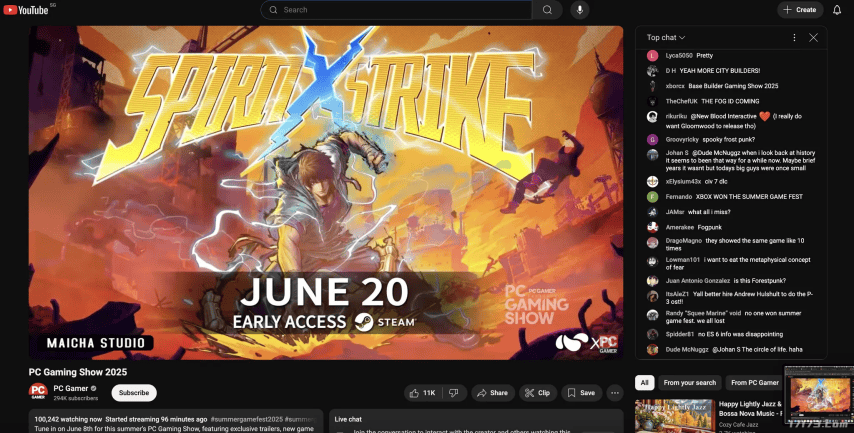Close the live chat panel
The height and width of the screenshot is (433, 854).
(x=813, y=38)
